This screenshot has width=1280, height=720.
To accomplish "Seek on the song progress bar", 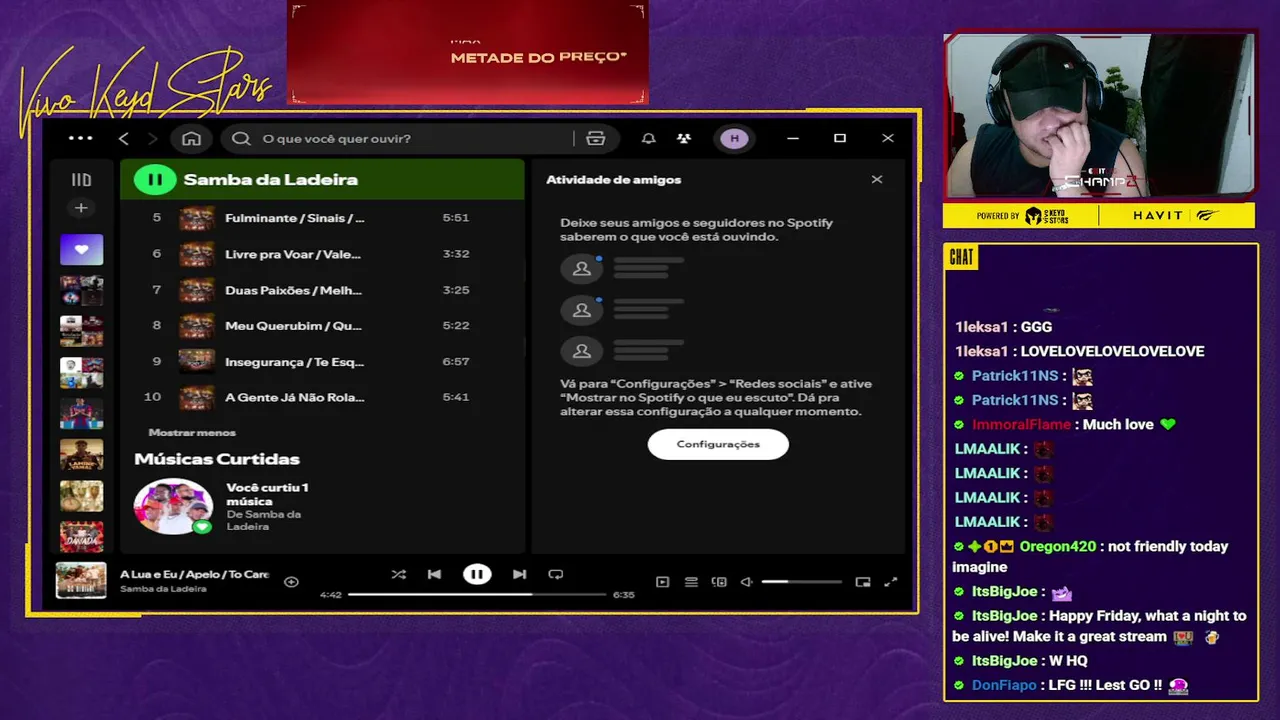I will [x=477, y=595].
